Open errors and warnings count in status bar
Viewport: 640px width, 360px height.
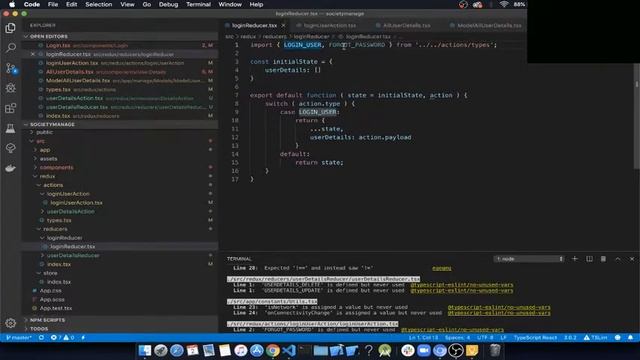click(62, 338)
